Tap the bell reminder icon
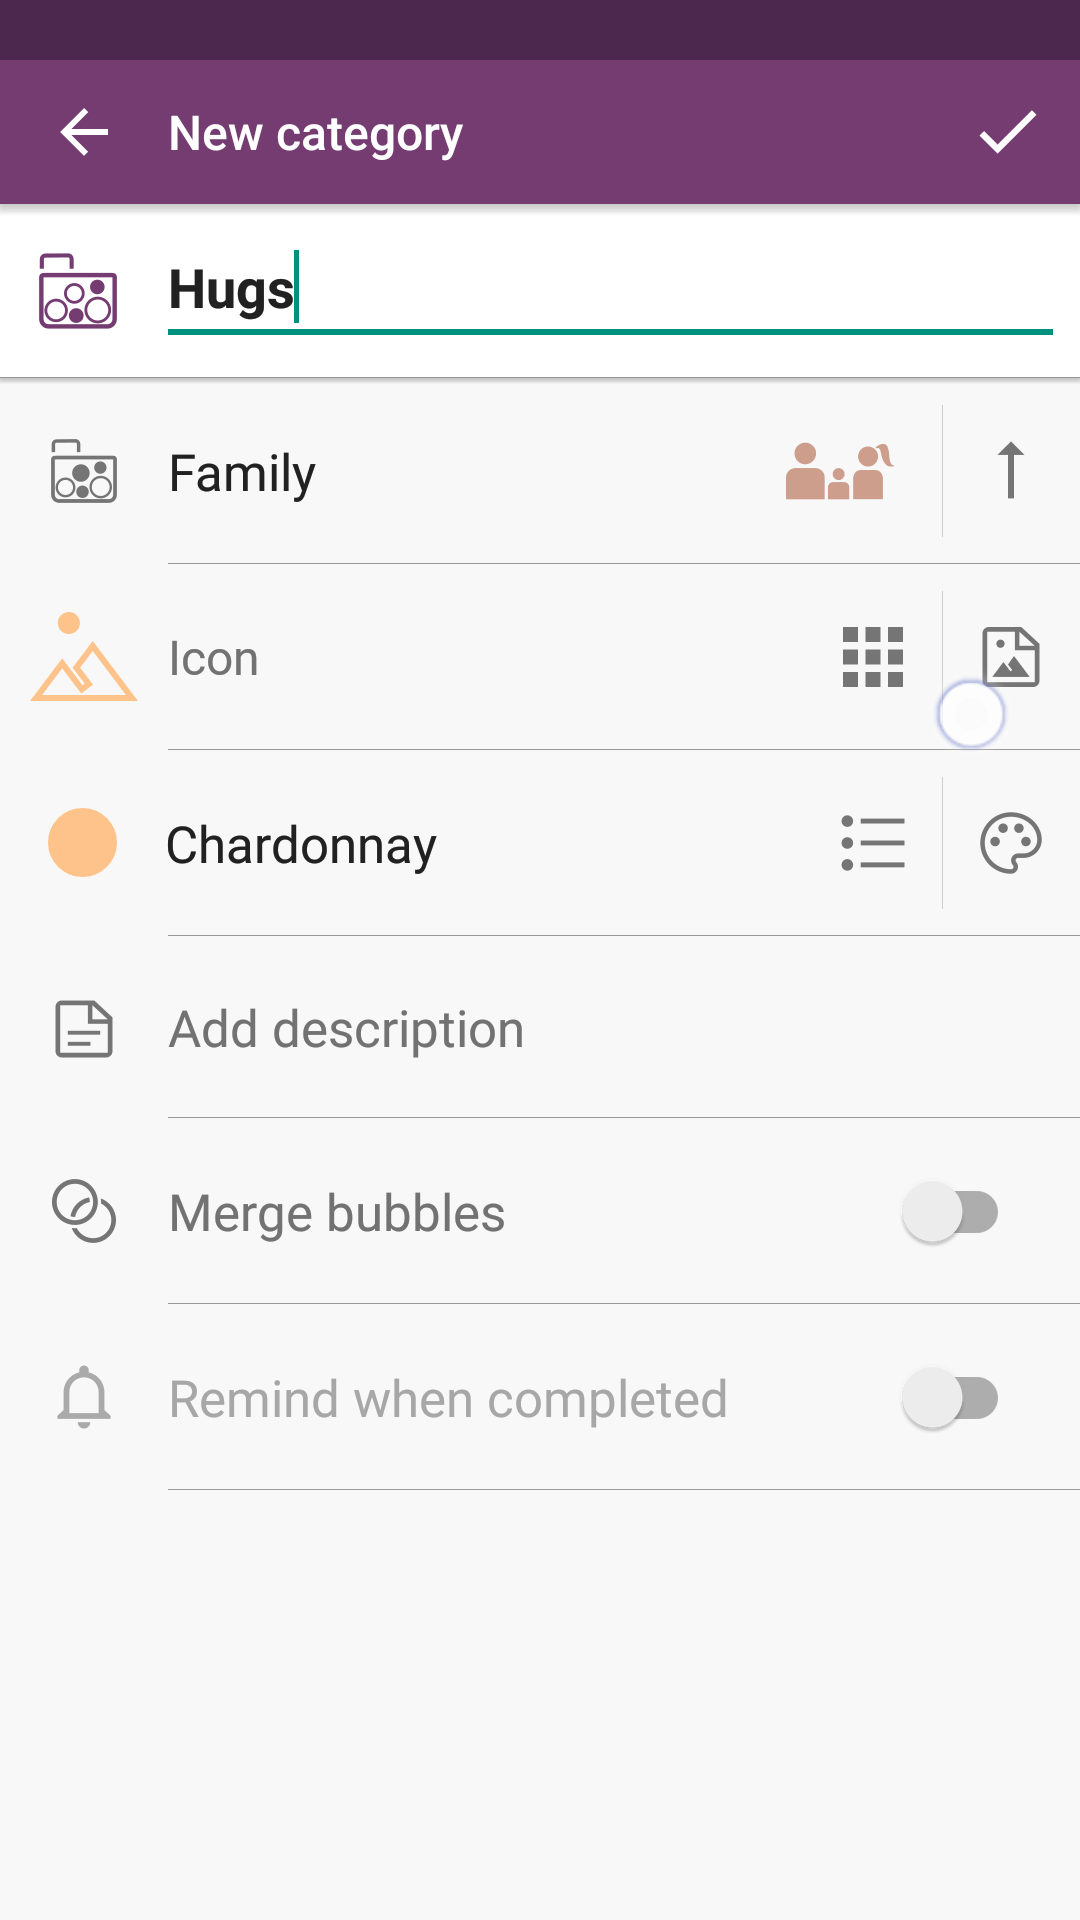 [84, 1398]
